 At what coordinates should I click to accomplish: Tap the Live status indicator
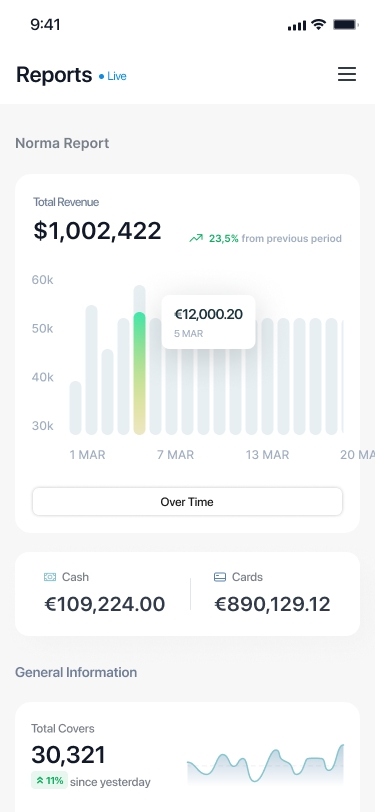[113, 76]
